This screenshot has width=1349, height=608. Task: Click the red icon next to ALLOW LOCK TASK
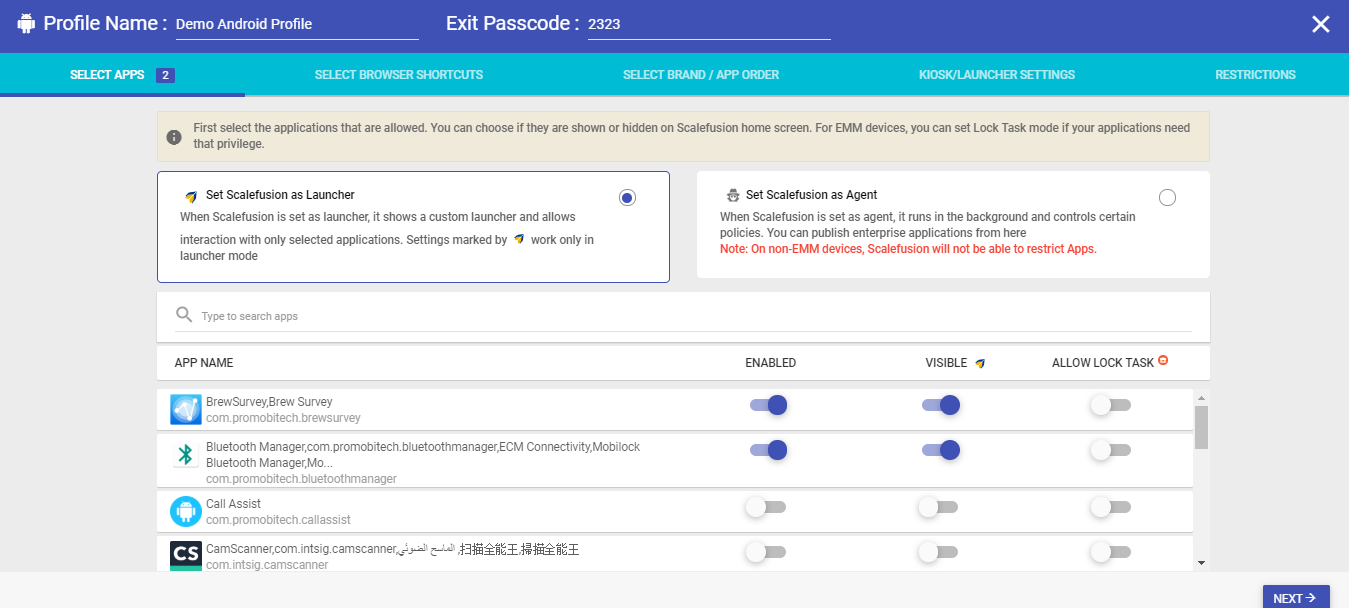pos(1163,361)
